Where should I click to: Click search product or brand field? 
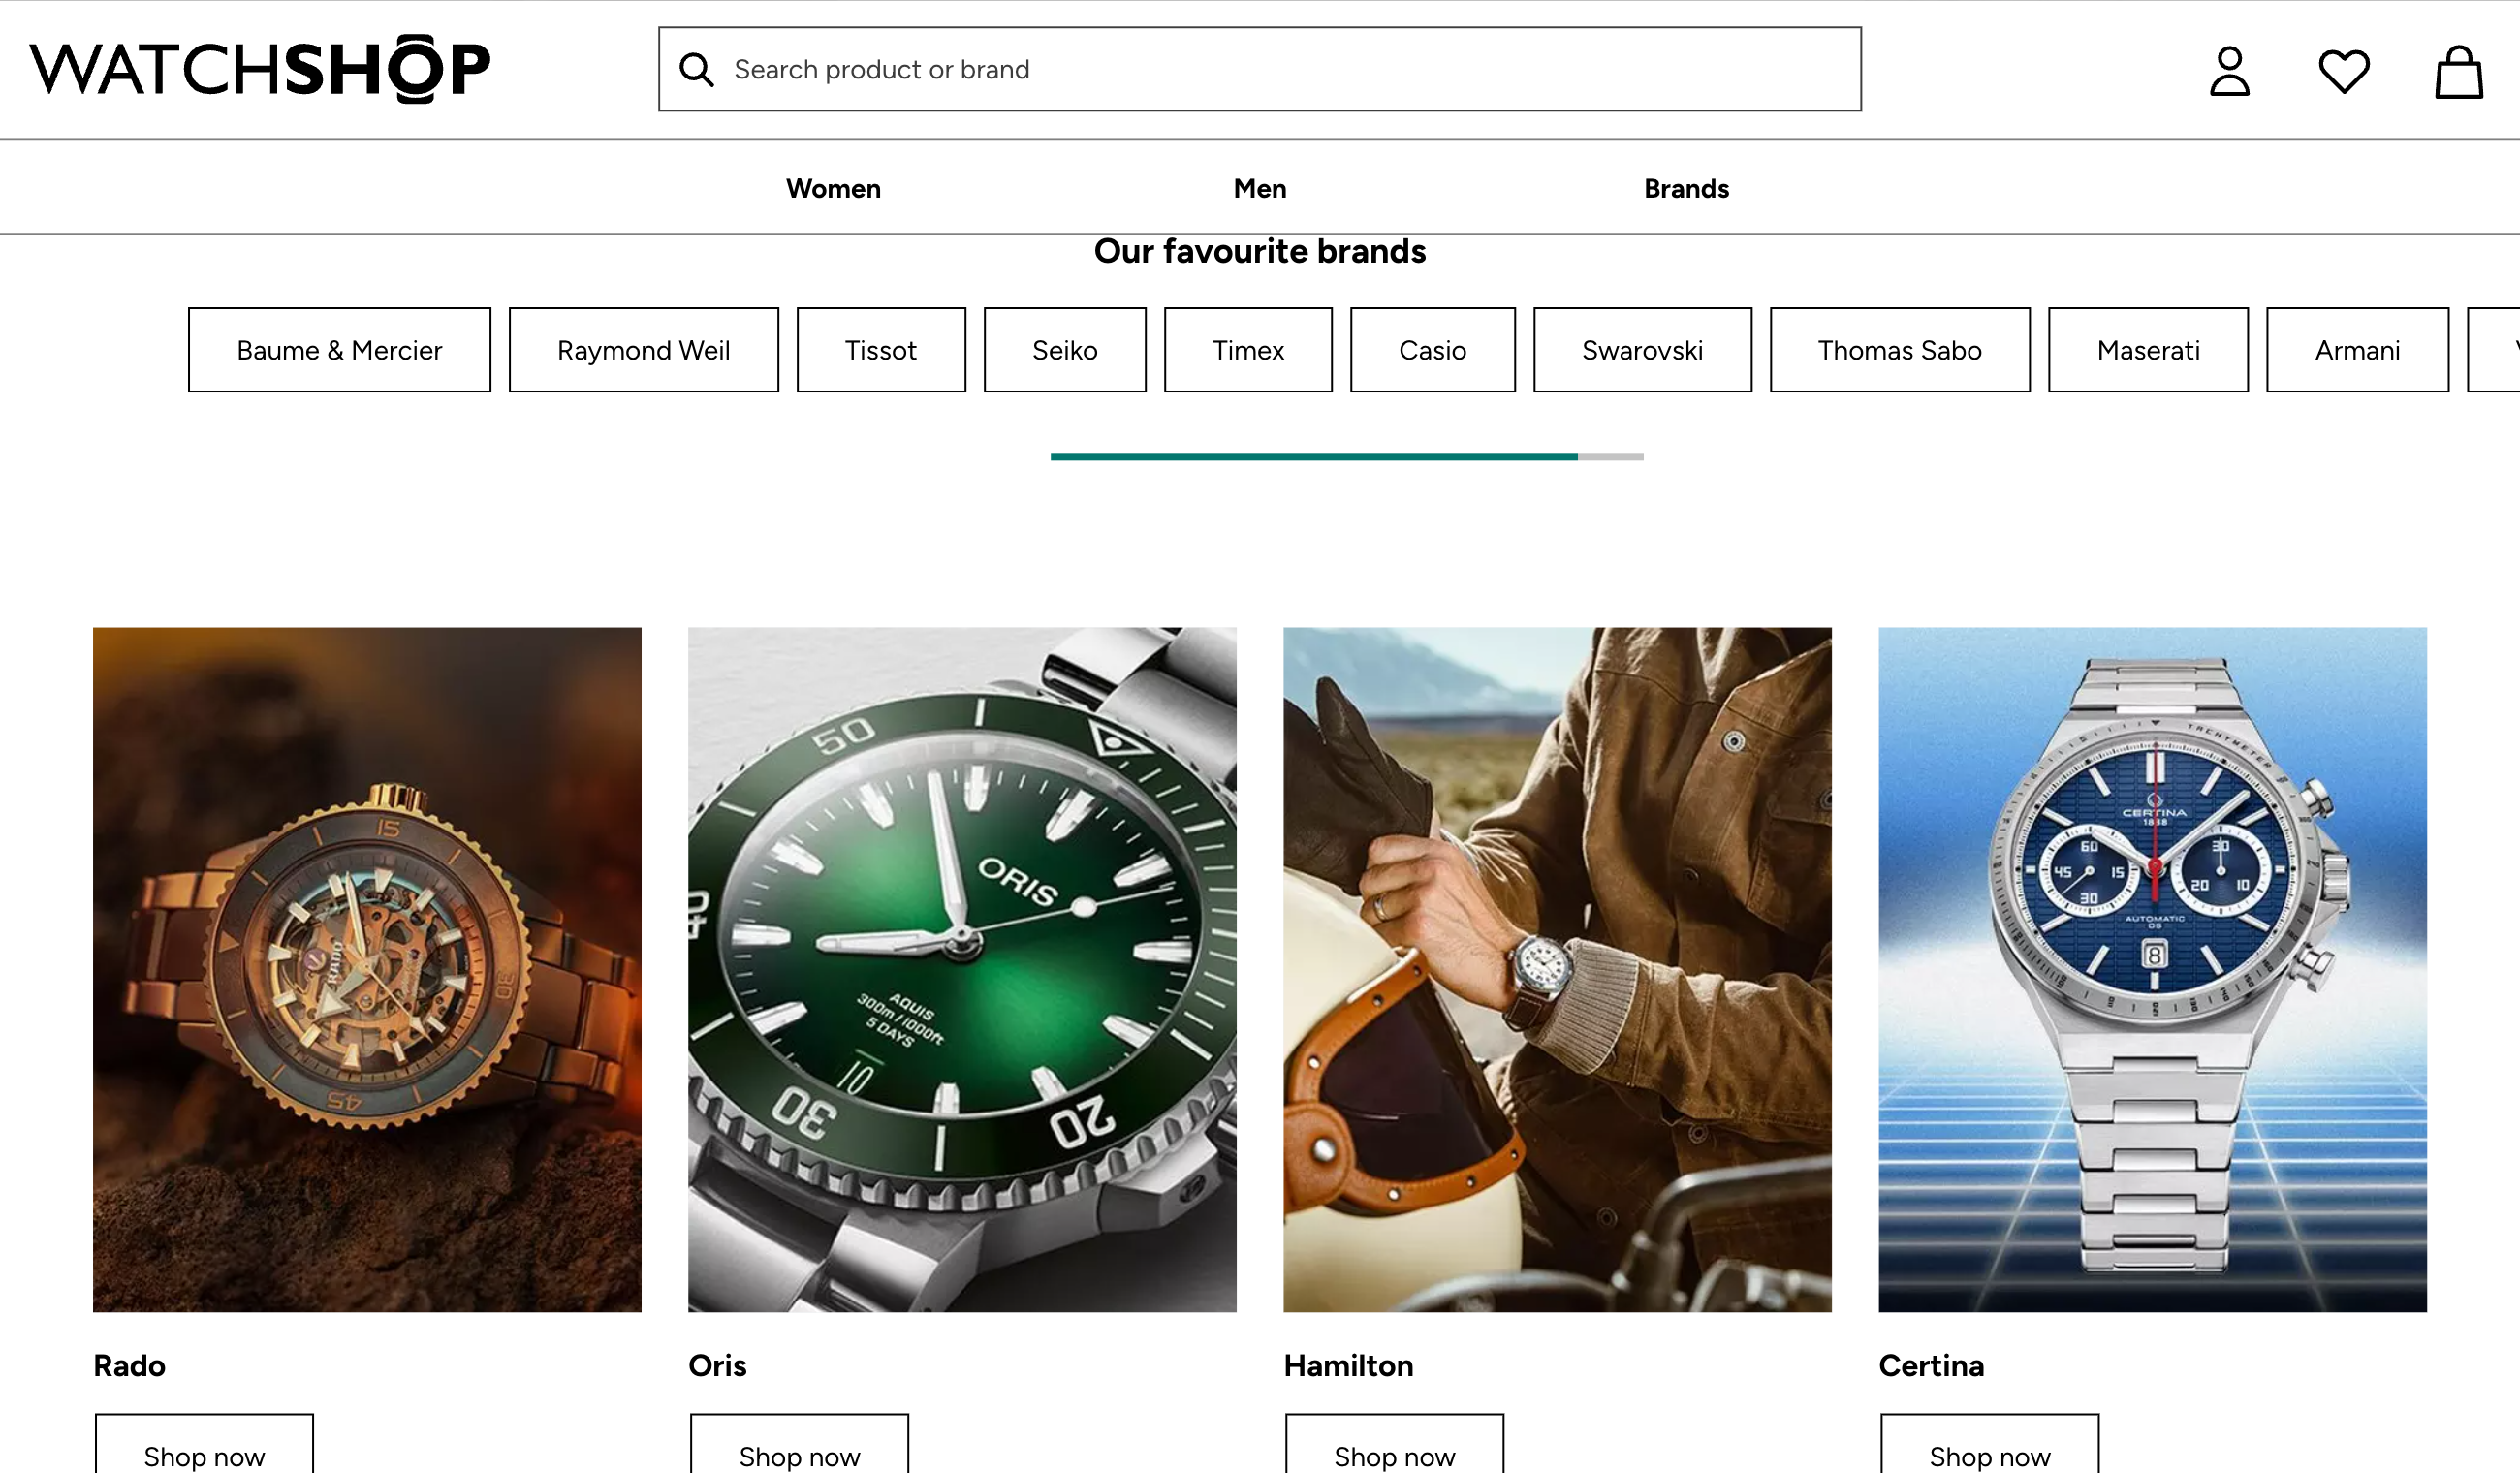1257,69
